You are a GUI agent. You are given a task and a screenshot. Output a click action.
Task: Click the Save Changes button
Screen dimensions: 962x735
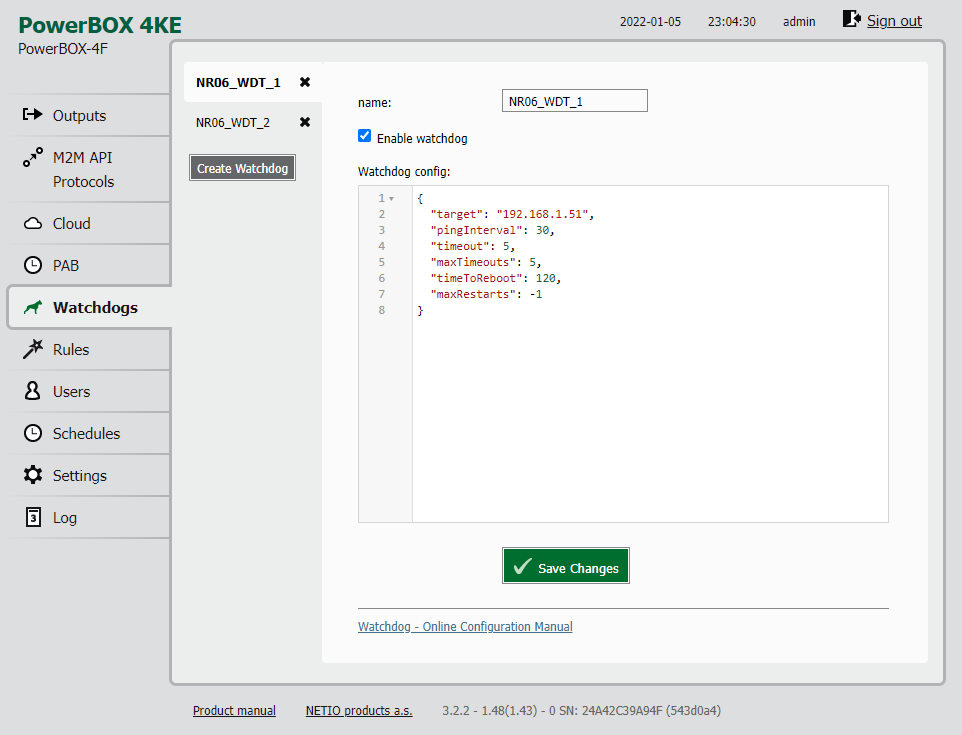click(566, 567)
